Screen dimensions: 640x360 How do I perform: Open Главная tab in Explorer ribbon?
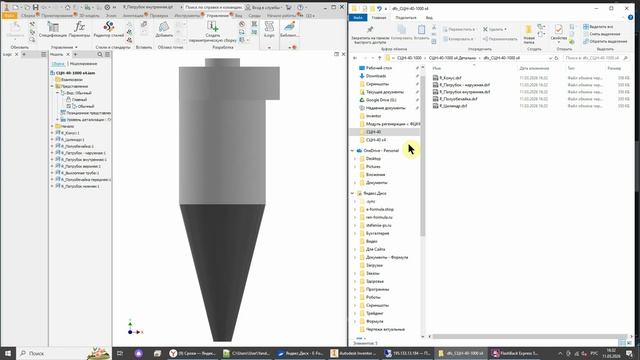[x=379, y=18]
